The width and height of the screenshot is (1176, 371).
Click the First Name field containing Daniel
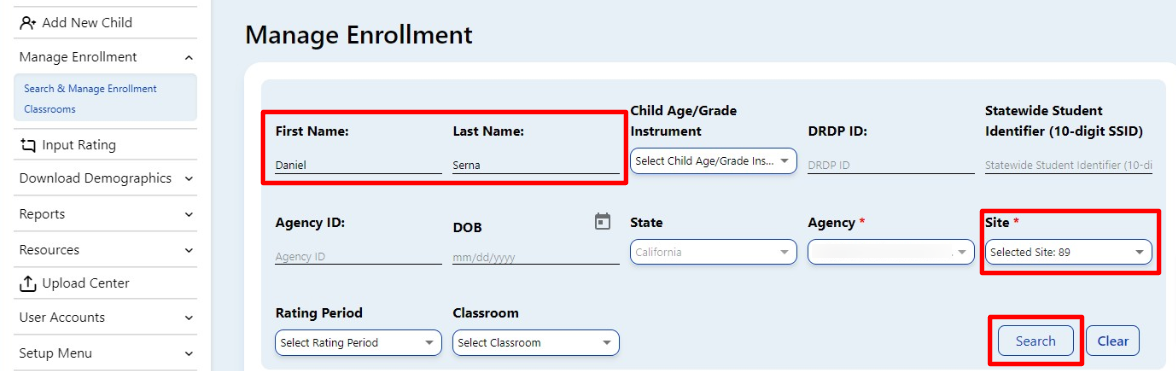coord(358,166)
